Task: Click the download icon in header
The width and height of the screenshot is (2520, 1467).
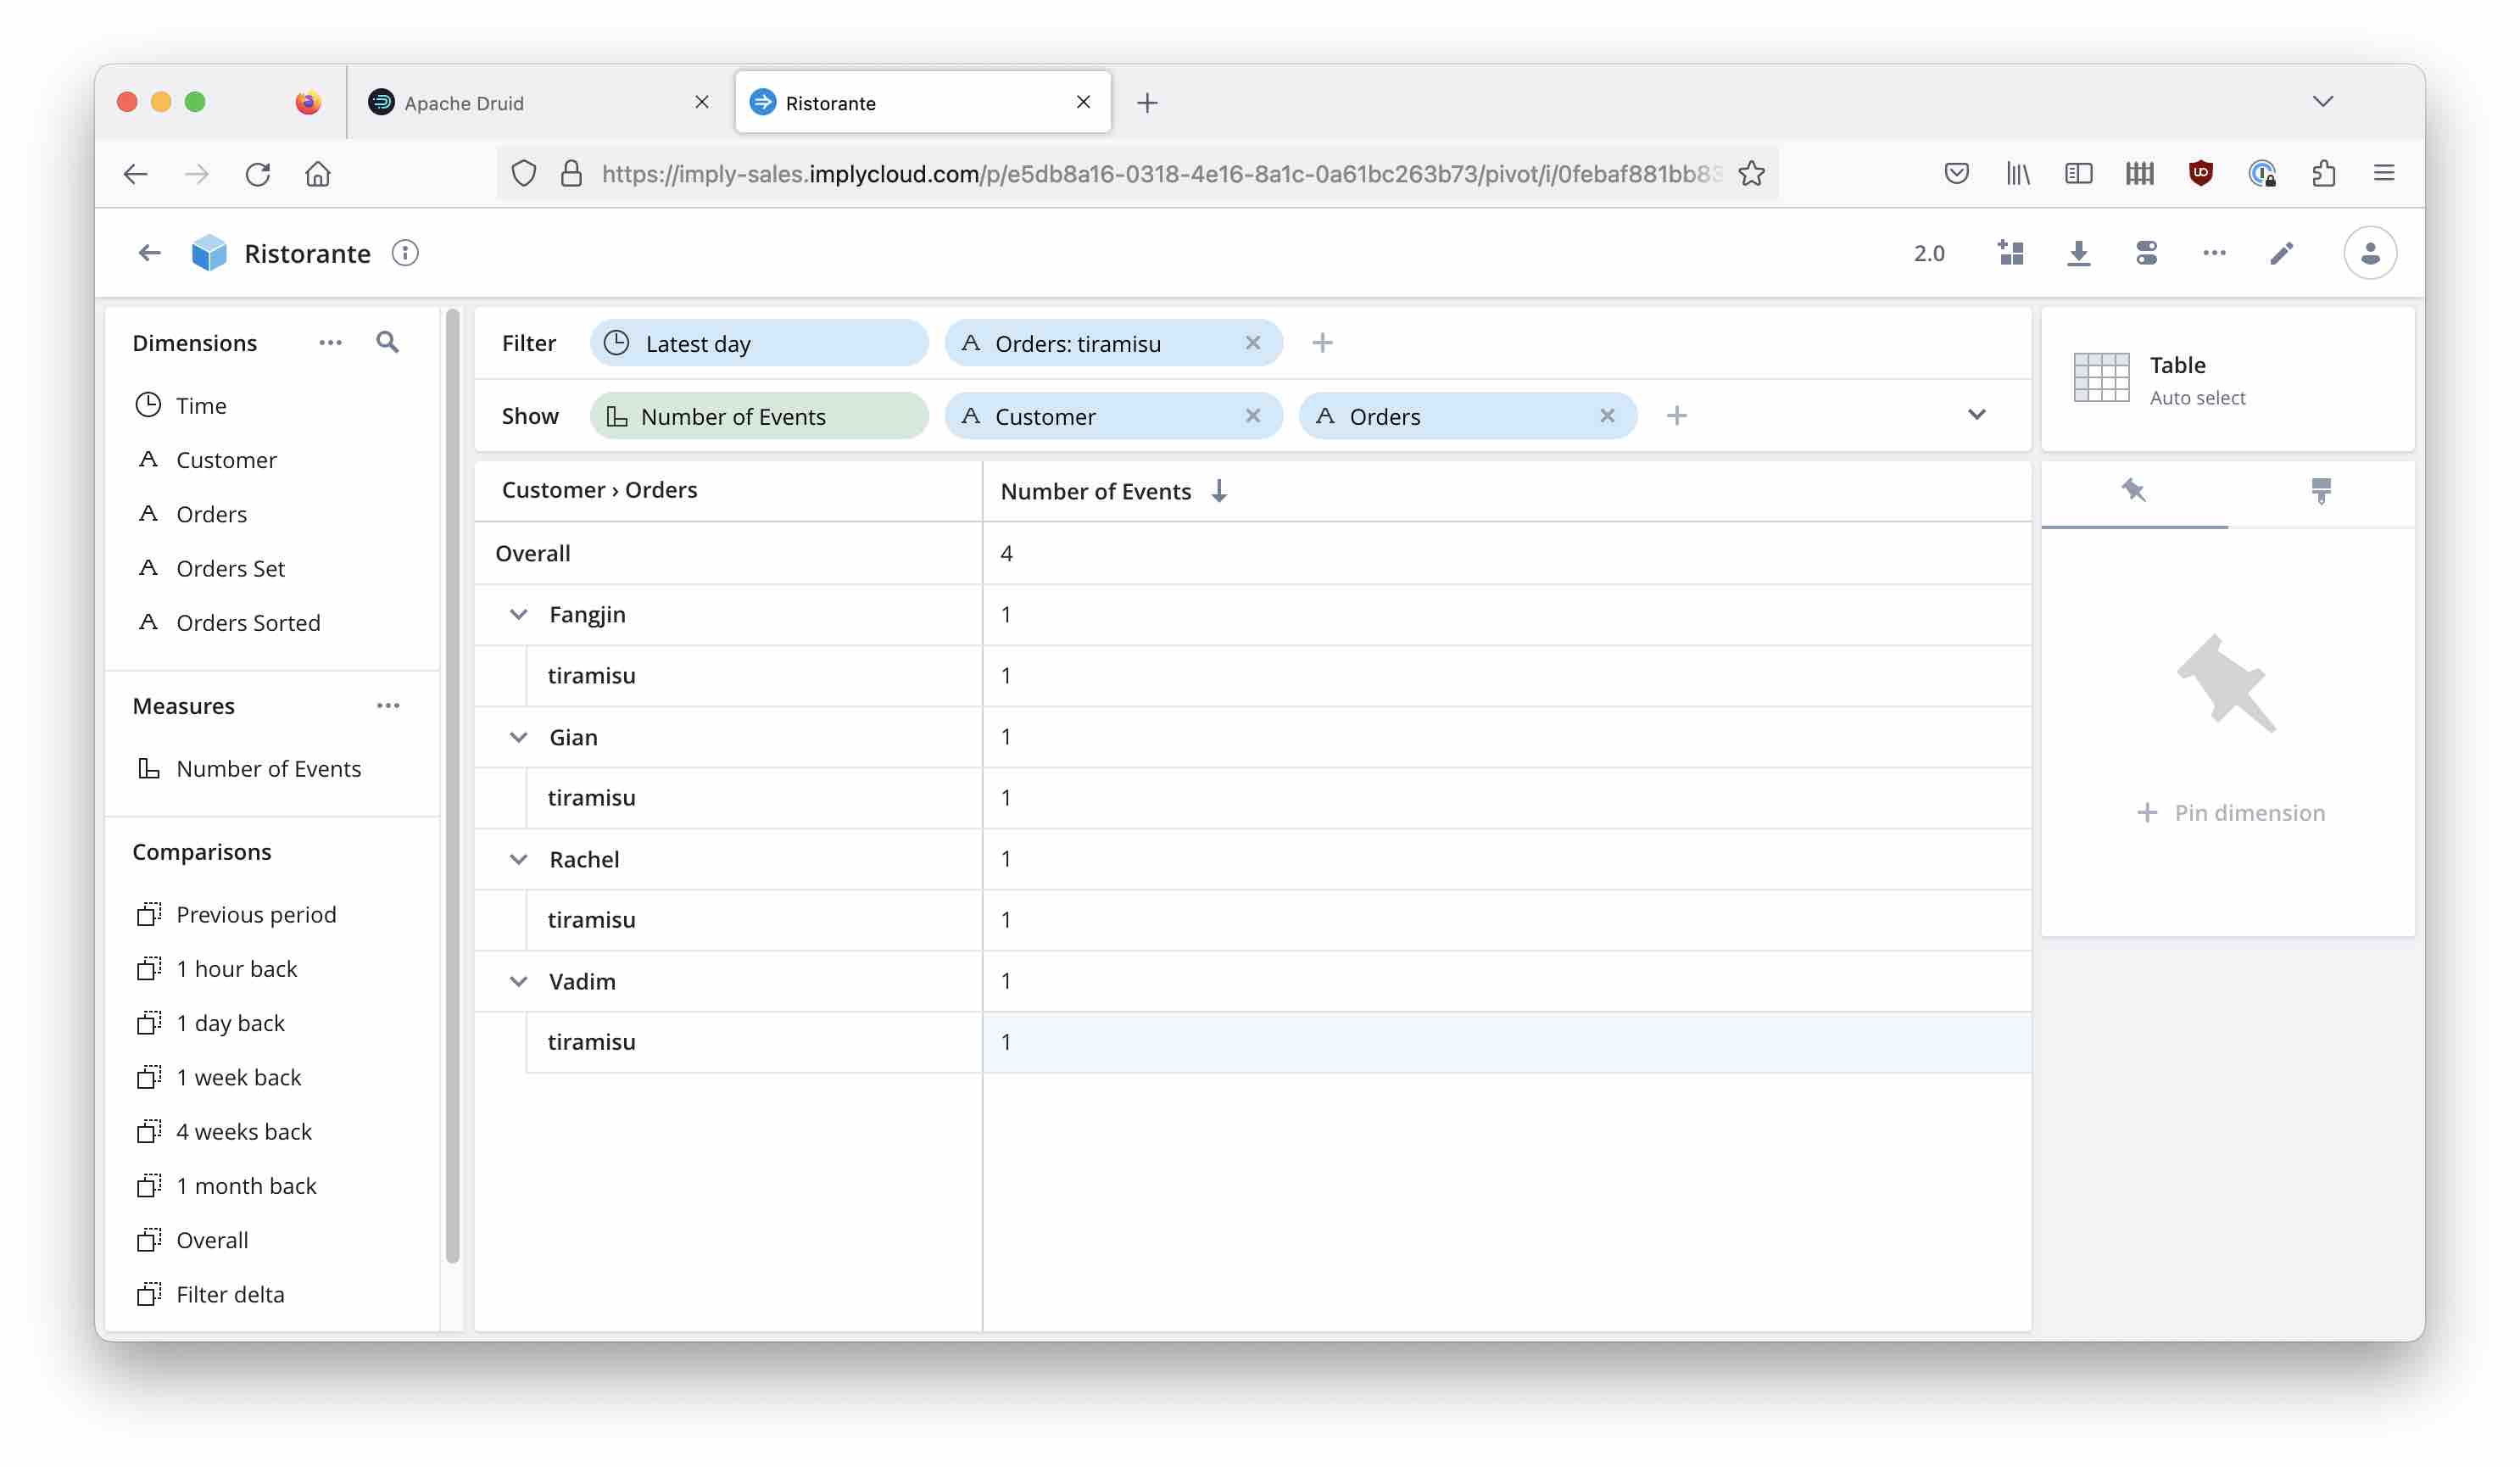Action: pos(2078,253)
